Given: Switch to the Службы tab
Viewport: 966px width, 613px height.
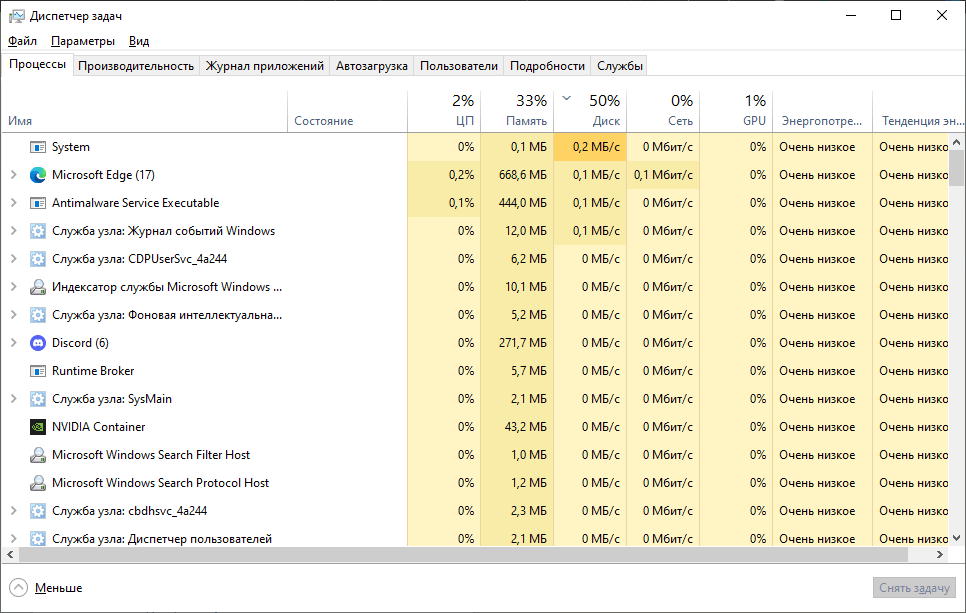Looking at the screenshot, I should (619, 66).
